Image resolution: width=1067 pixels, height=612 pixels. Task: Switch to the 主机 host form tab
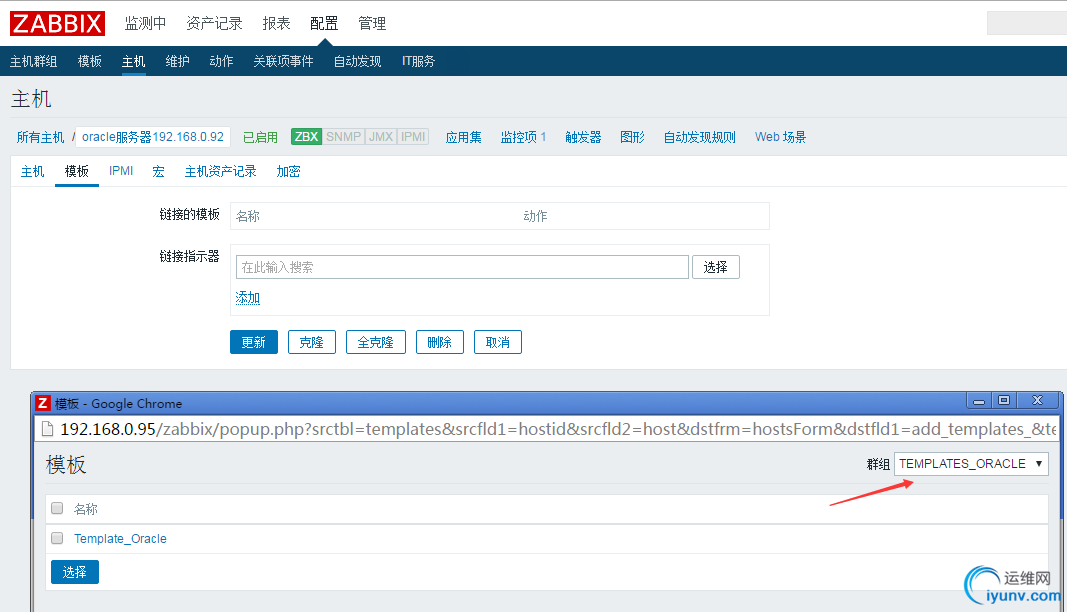click(x=33, y=172)
